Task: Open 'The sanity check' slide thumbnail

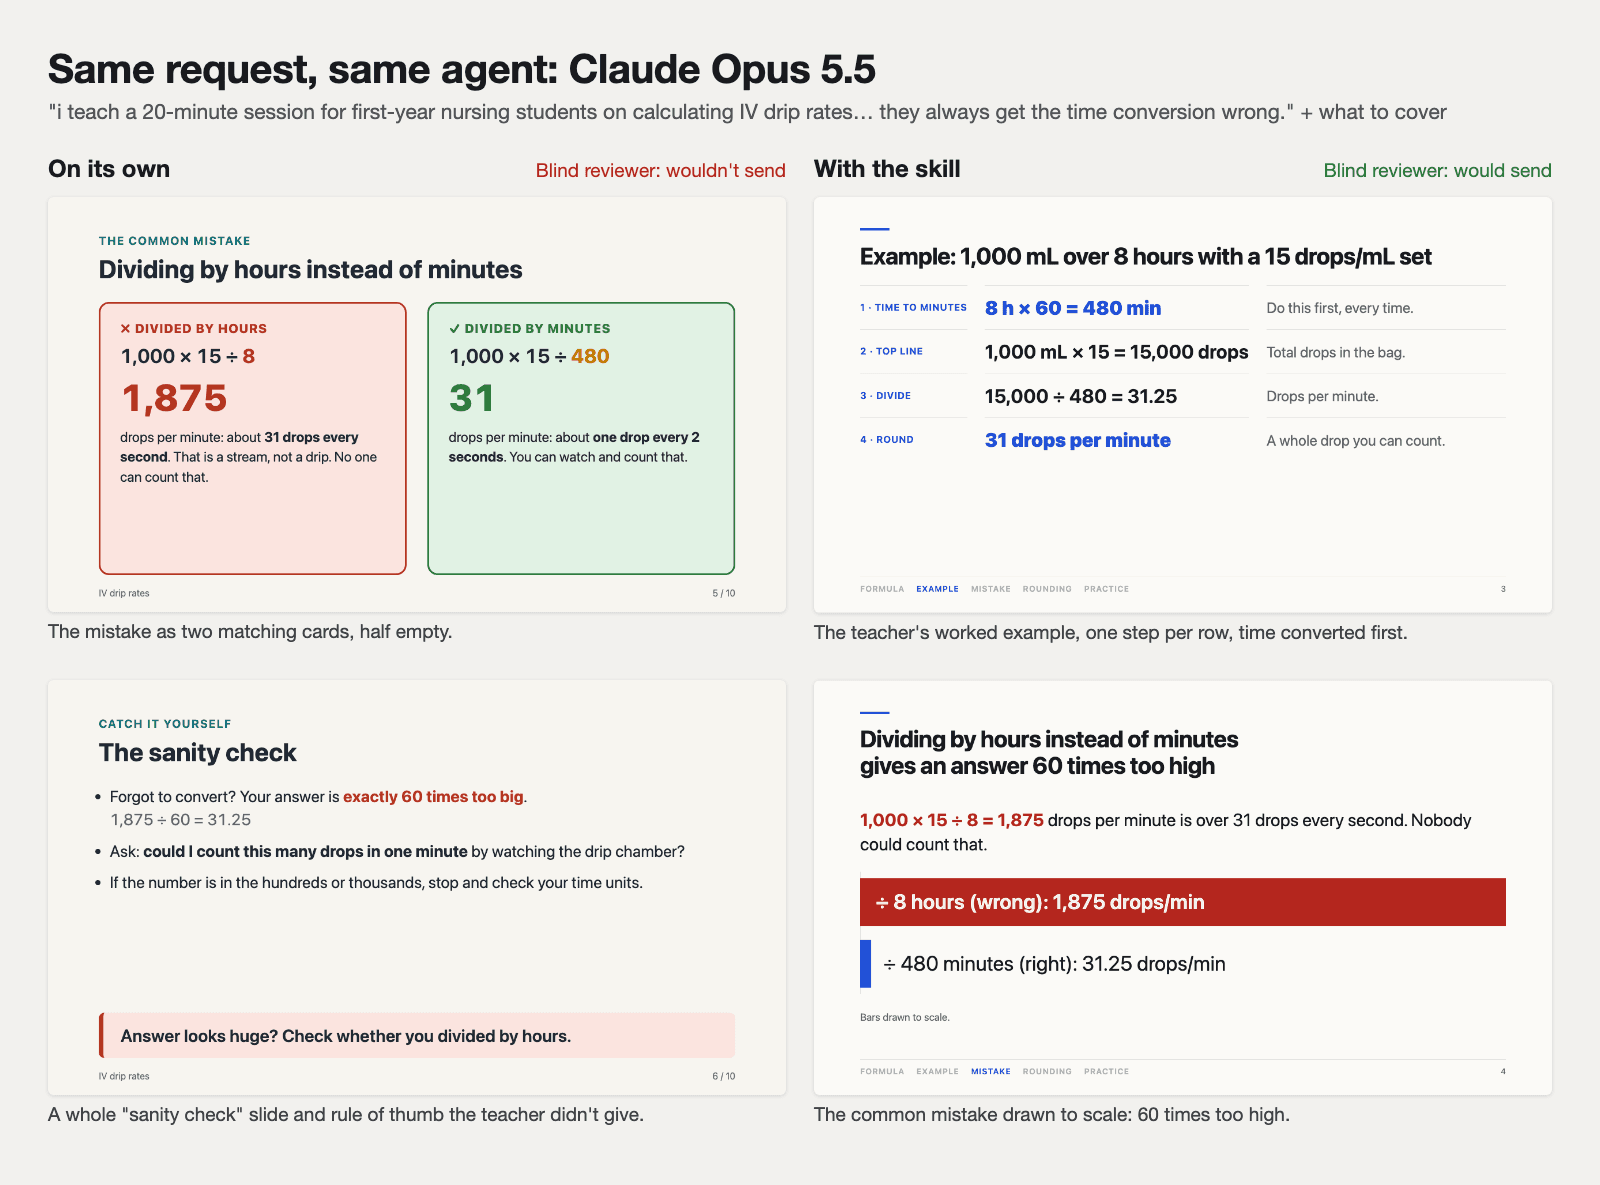Action: pyautogui.click(x=417, y=888)
